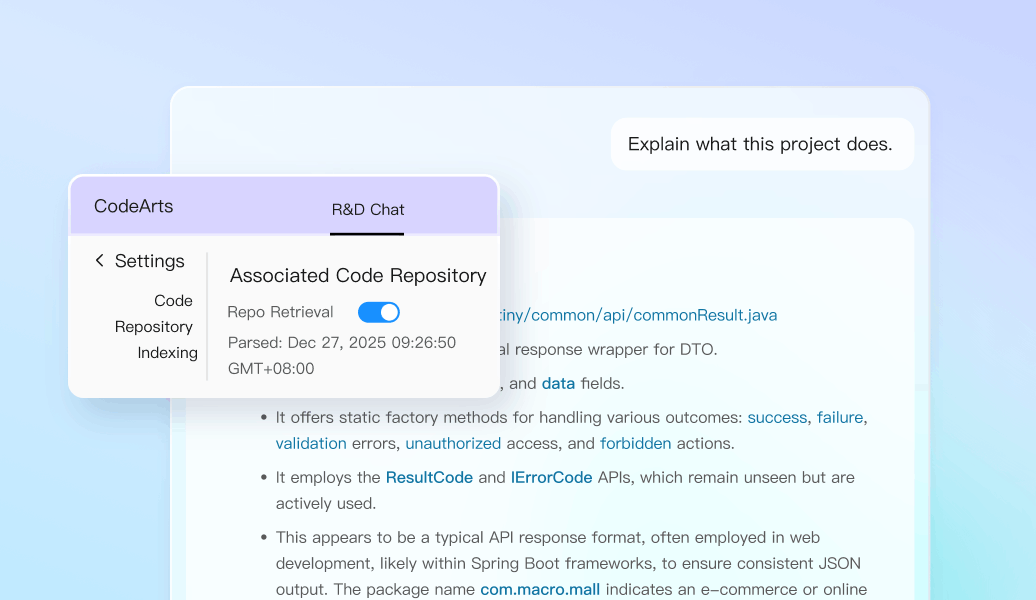Open the ResultCode API link
This screenshot has height=600, width=1036.
tap(429, 477)
